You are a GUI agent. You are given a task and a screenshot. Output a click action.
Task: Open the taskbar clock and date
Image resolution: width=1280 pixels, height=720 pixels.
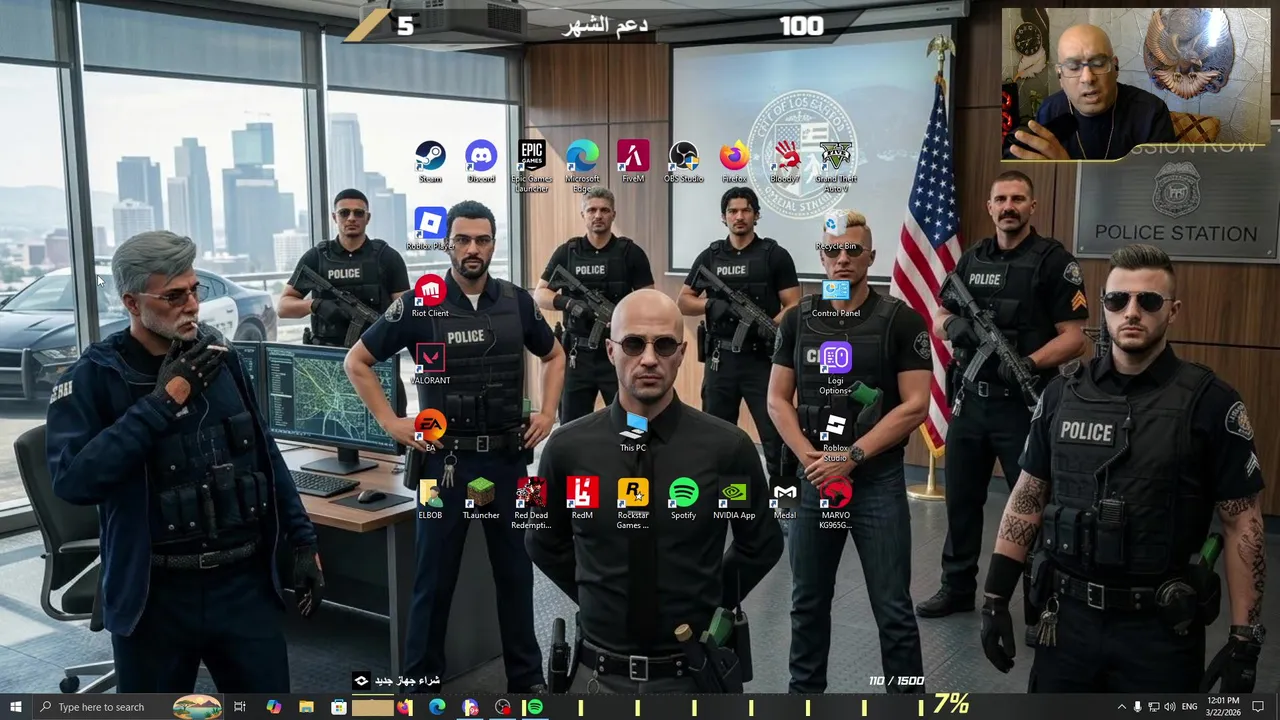click(x=1223, y=707)
